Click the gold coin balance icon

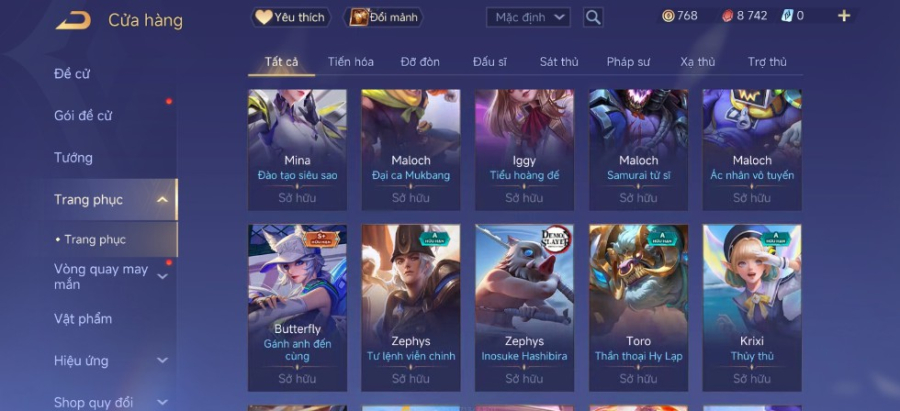pyautogui.click(x=668, y=16)
